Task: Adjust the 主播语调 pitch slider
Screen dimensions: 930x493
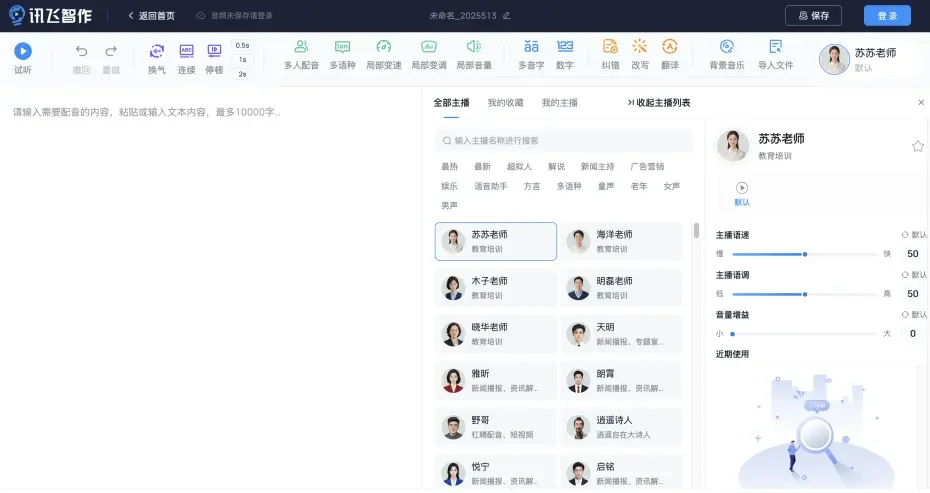Action: [x=804, y=294]
